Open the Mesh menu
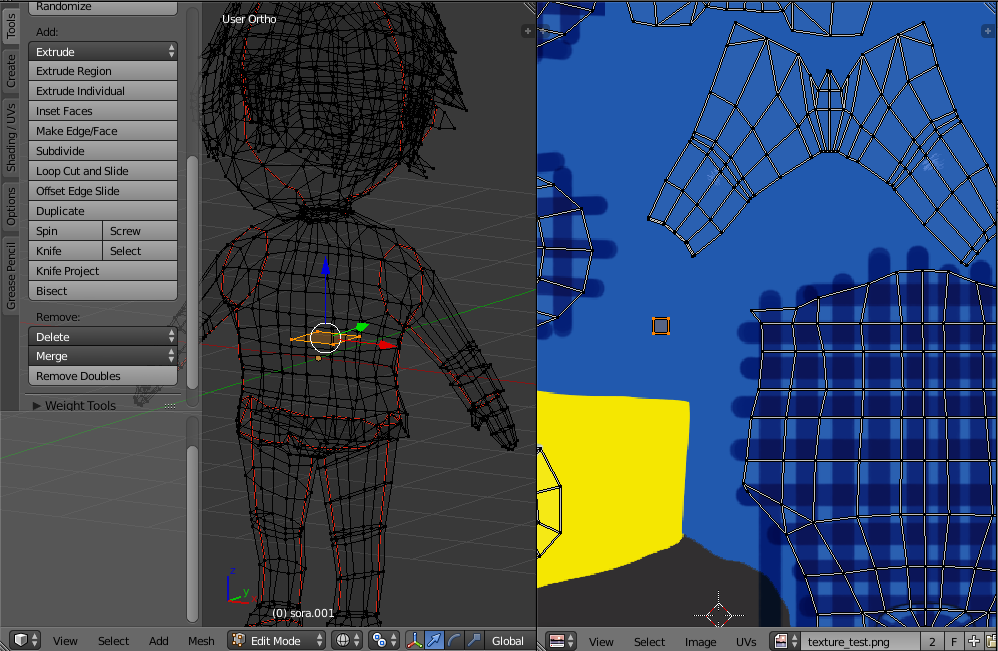 (x=201, y=641)
